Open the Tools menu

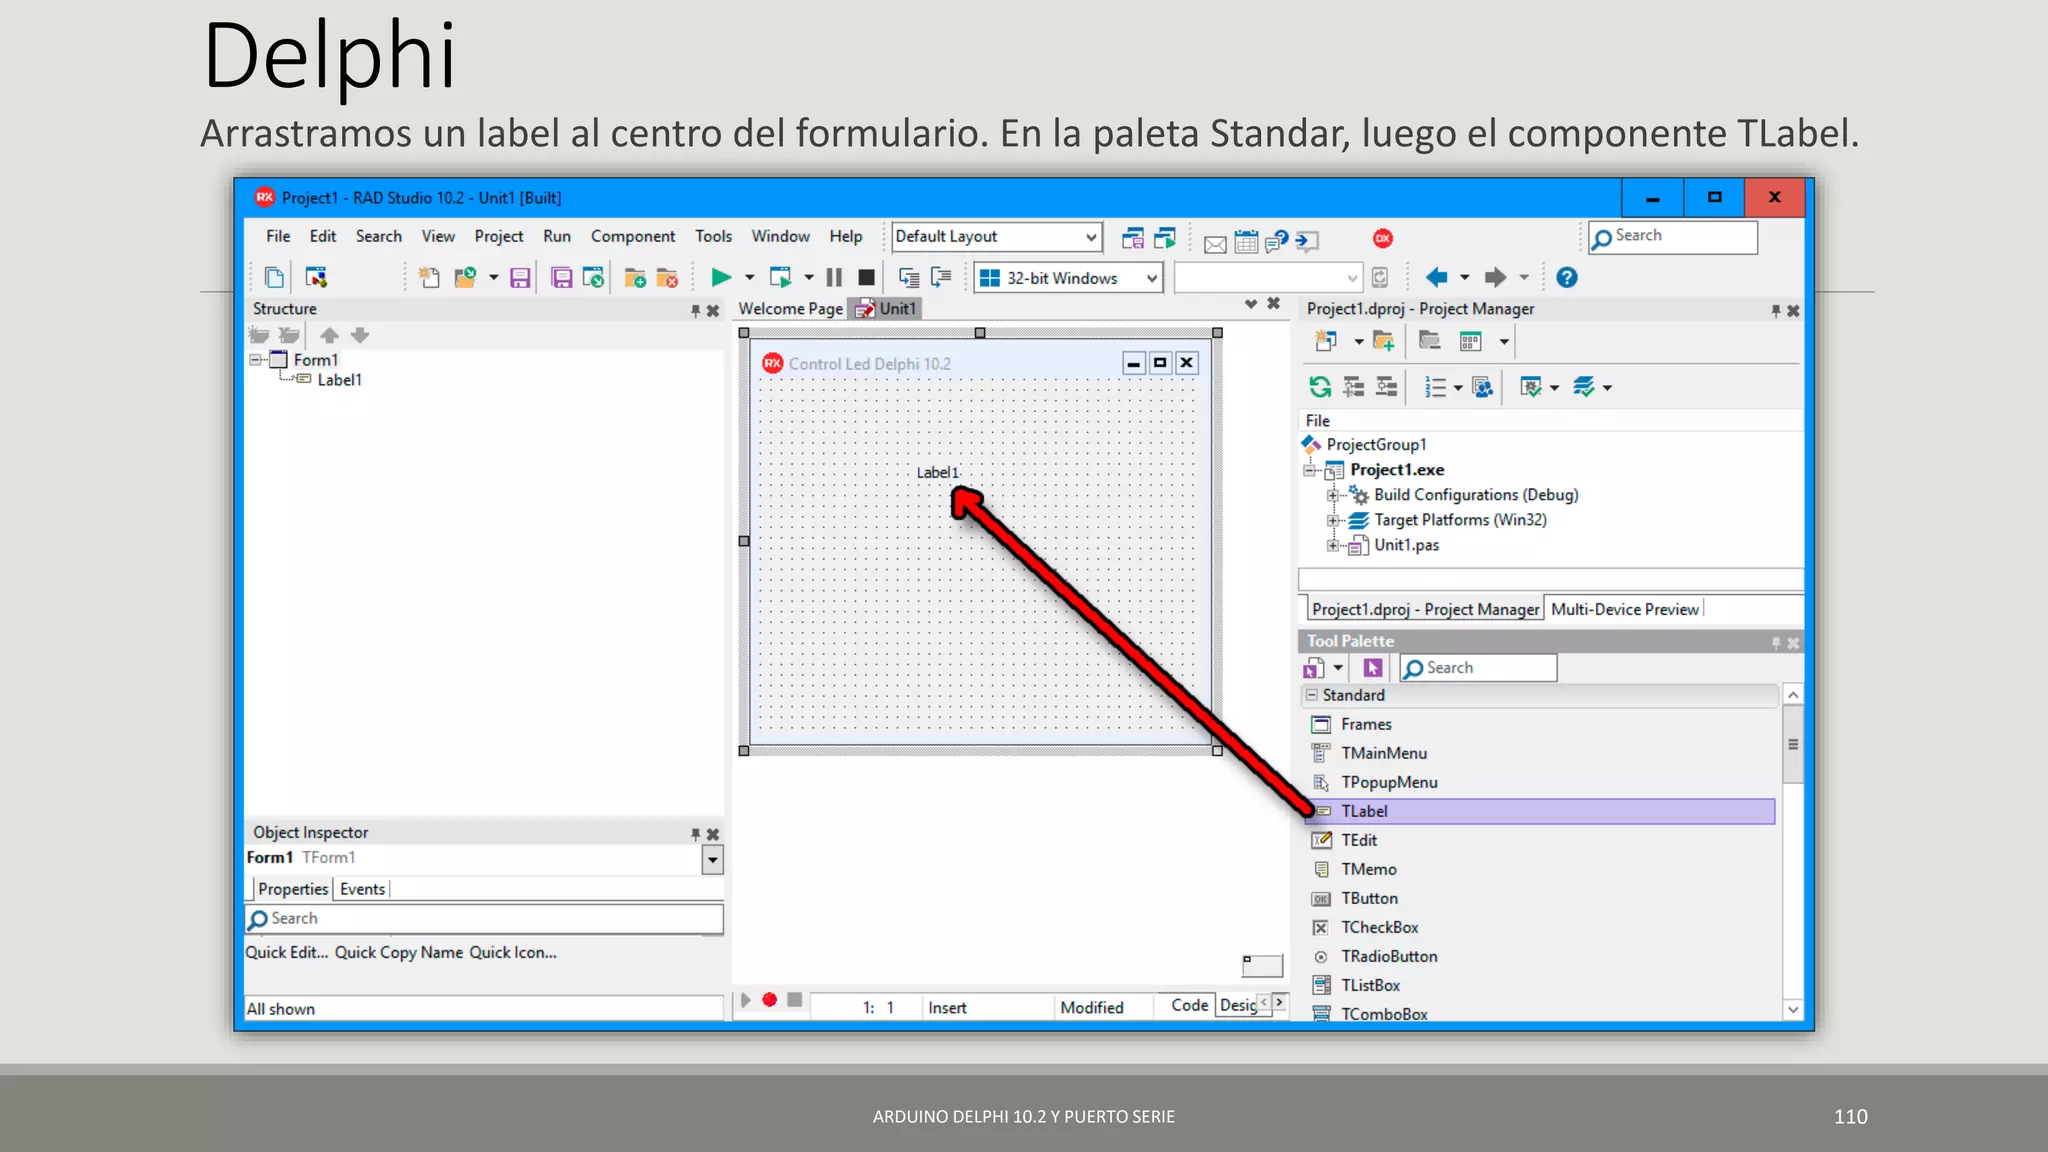pyautogui.click(x=713, y=236)
